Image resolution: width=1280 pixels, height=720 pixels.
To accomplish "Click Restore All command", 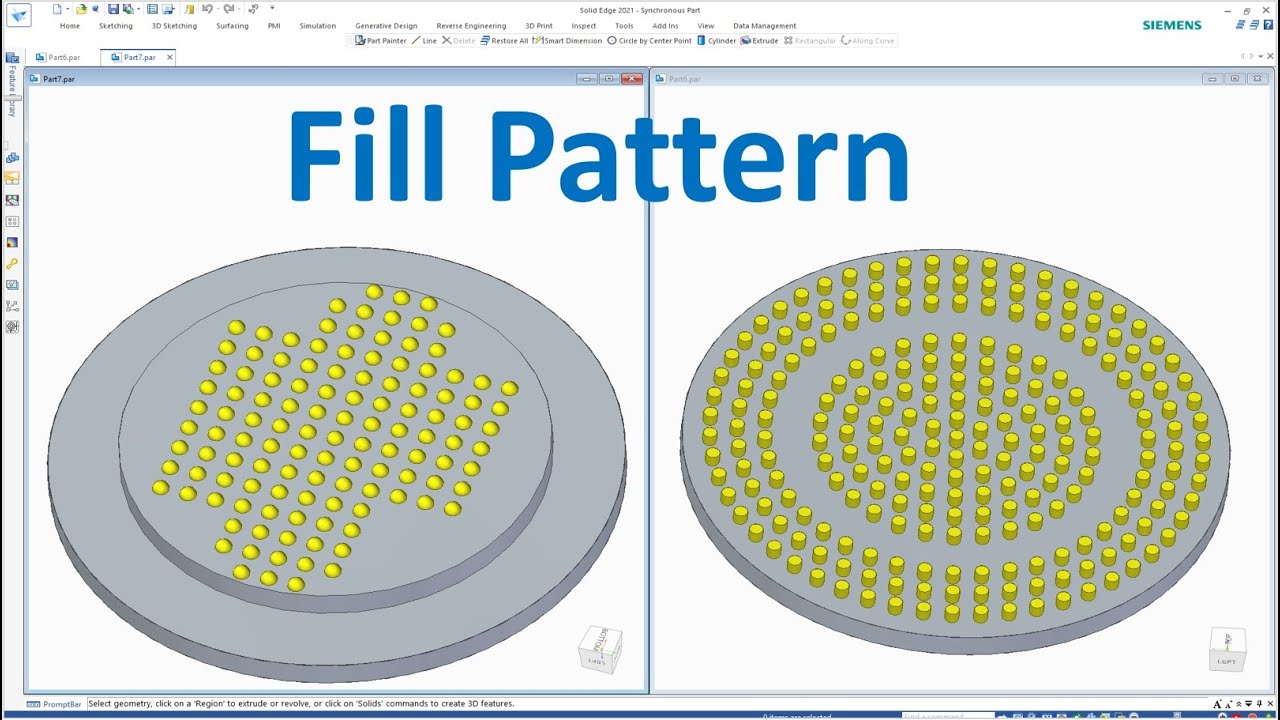I will pyautogui.click(x=504, y=41).
